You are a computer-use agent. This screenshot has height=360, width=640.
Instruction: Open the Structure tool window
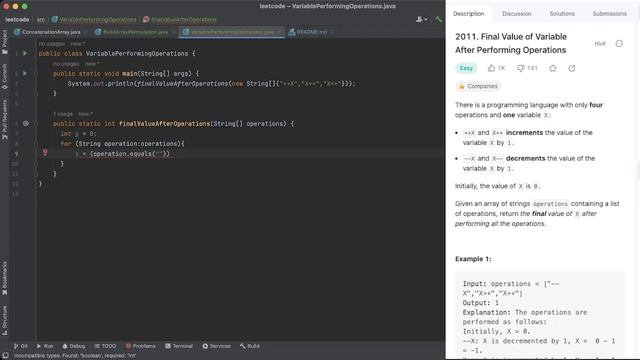[x=4, y=320]
